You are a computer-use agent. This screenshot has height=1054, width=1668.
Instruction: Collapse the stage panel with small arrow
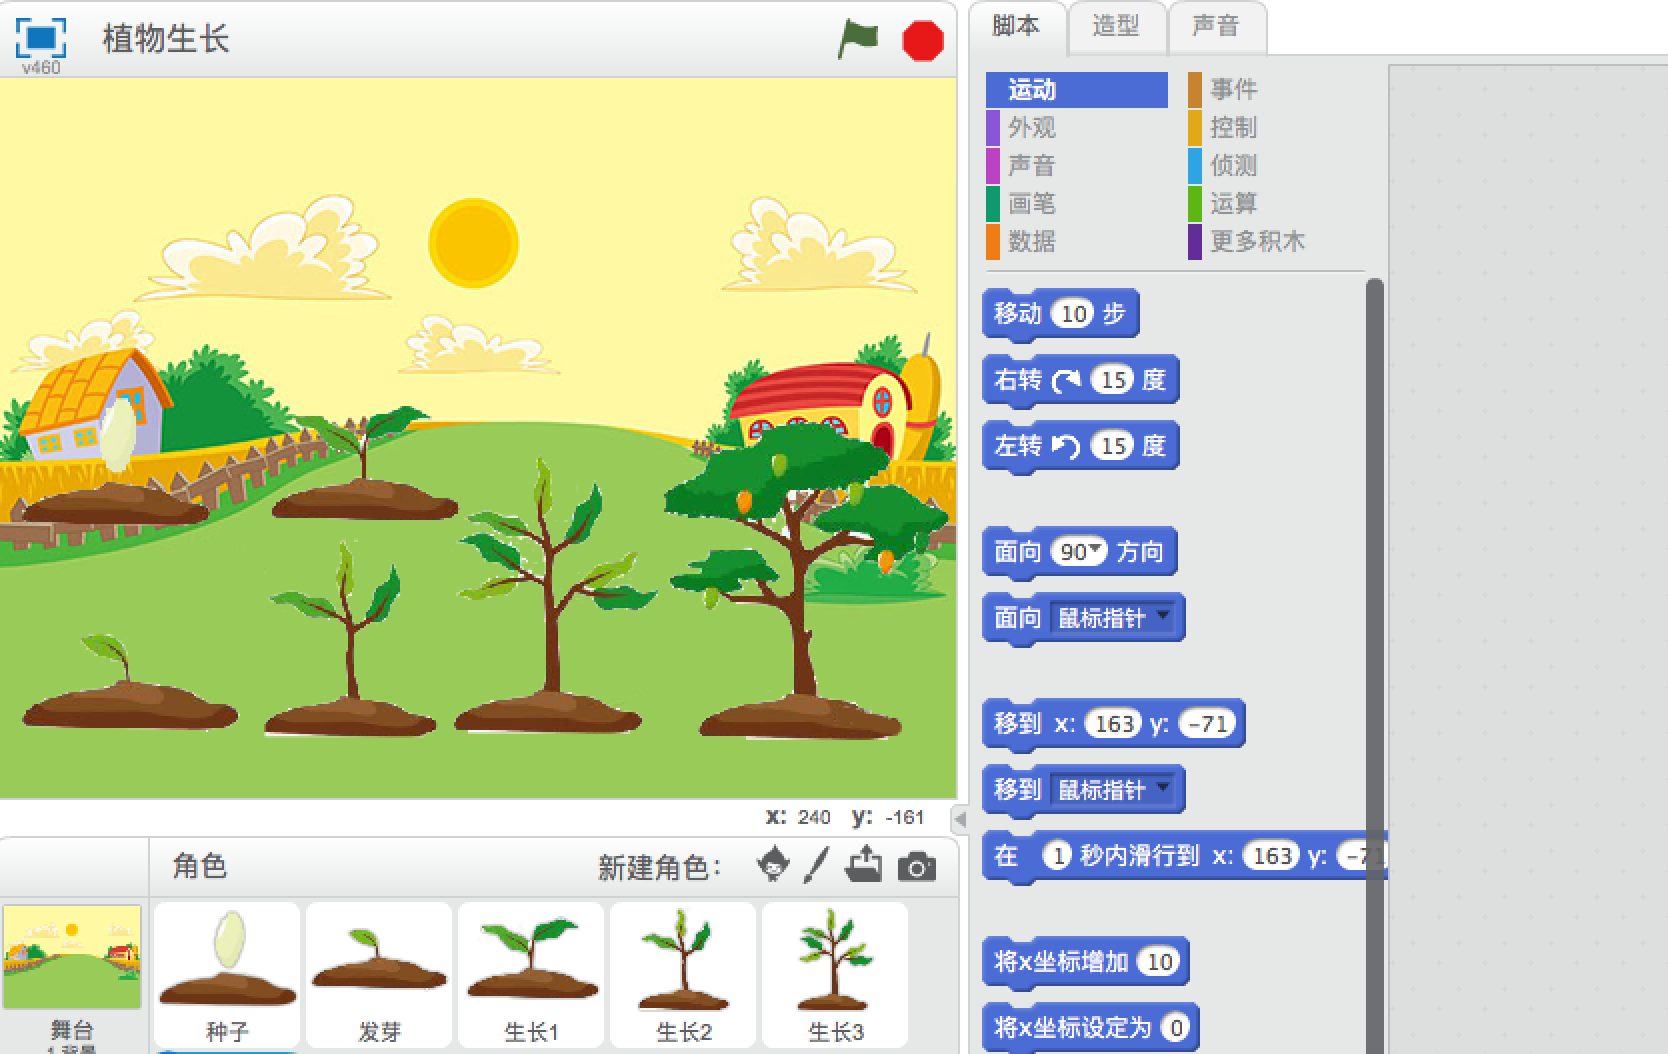[x=960, y=819]
